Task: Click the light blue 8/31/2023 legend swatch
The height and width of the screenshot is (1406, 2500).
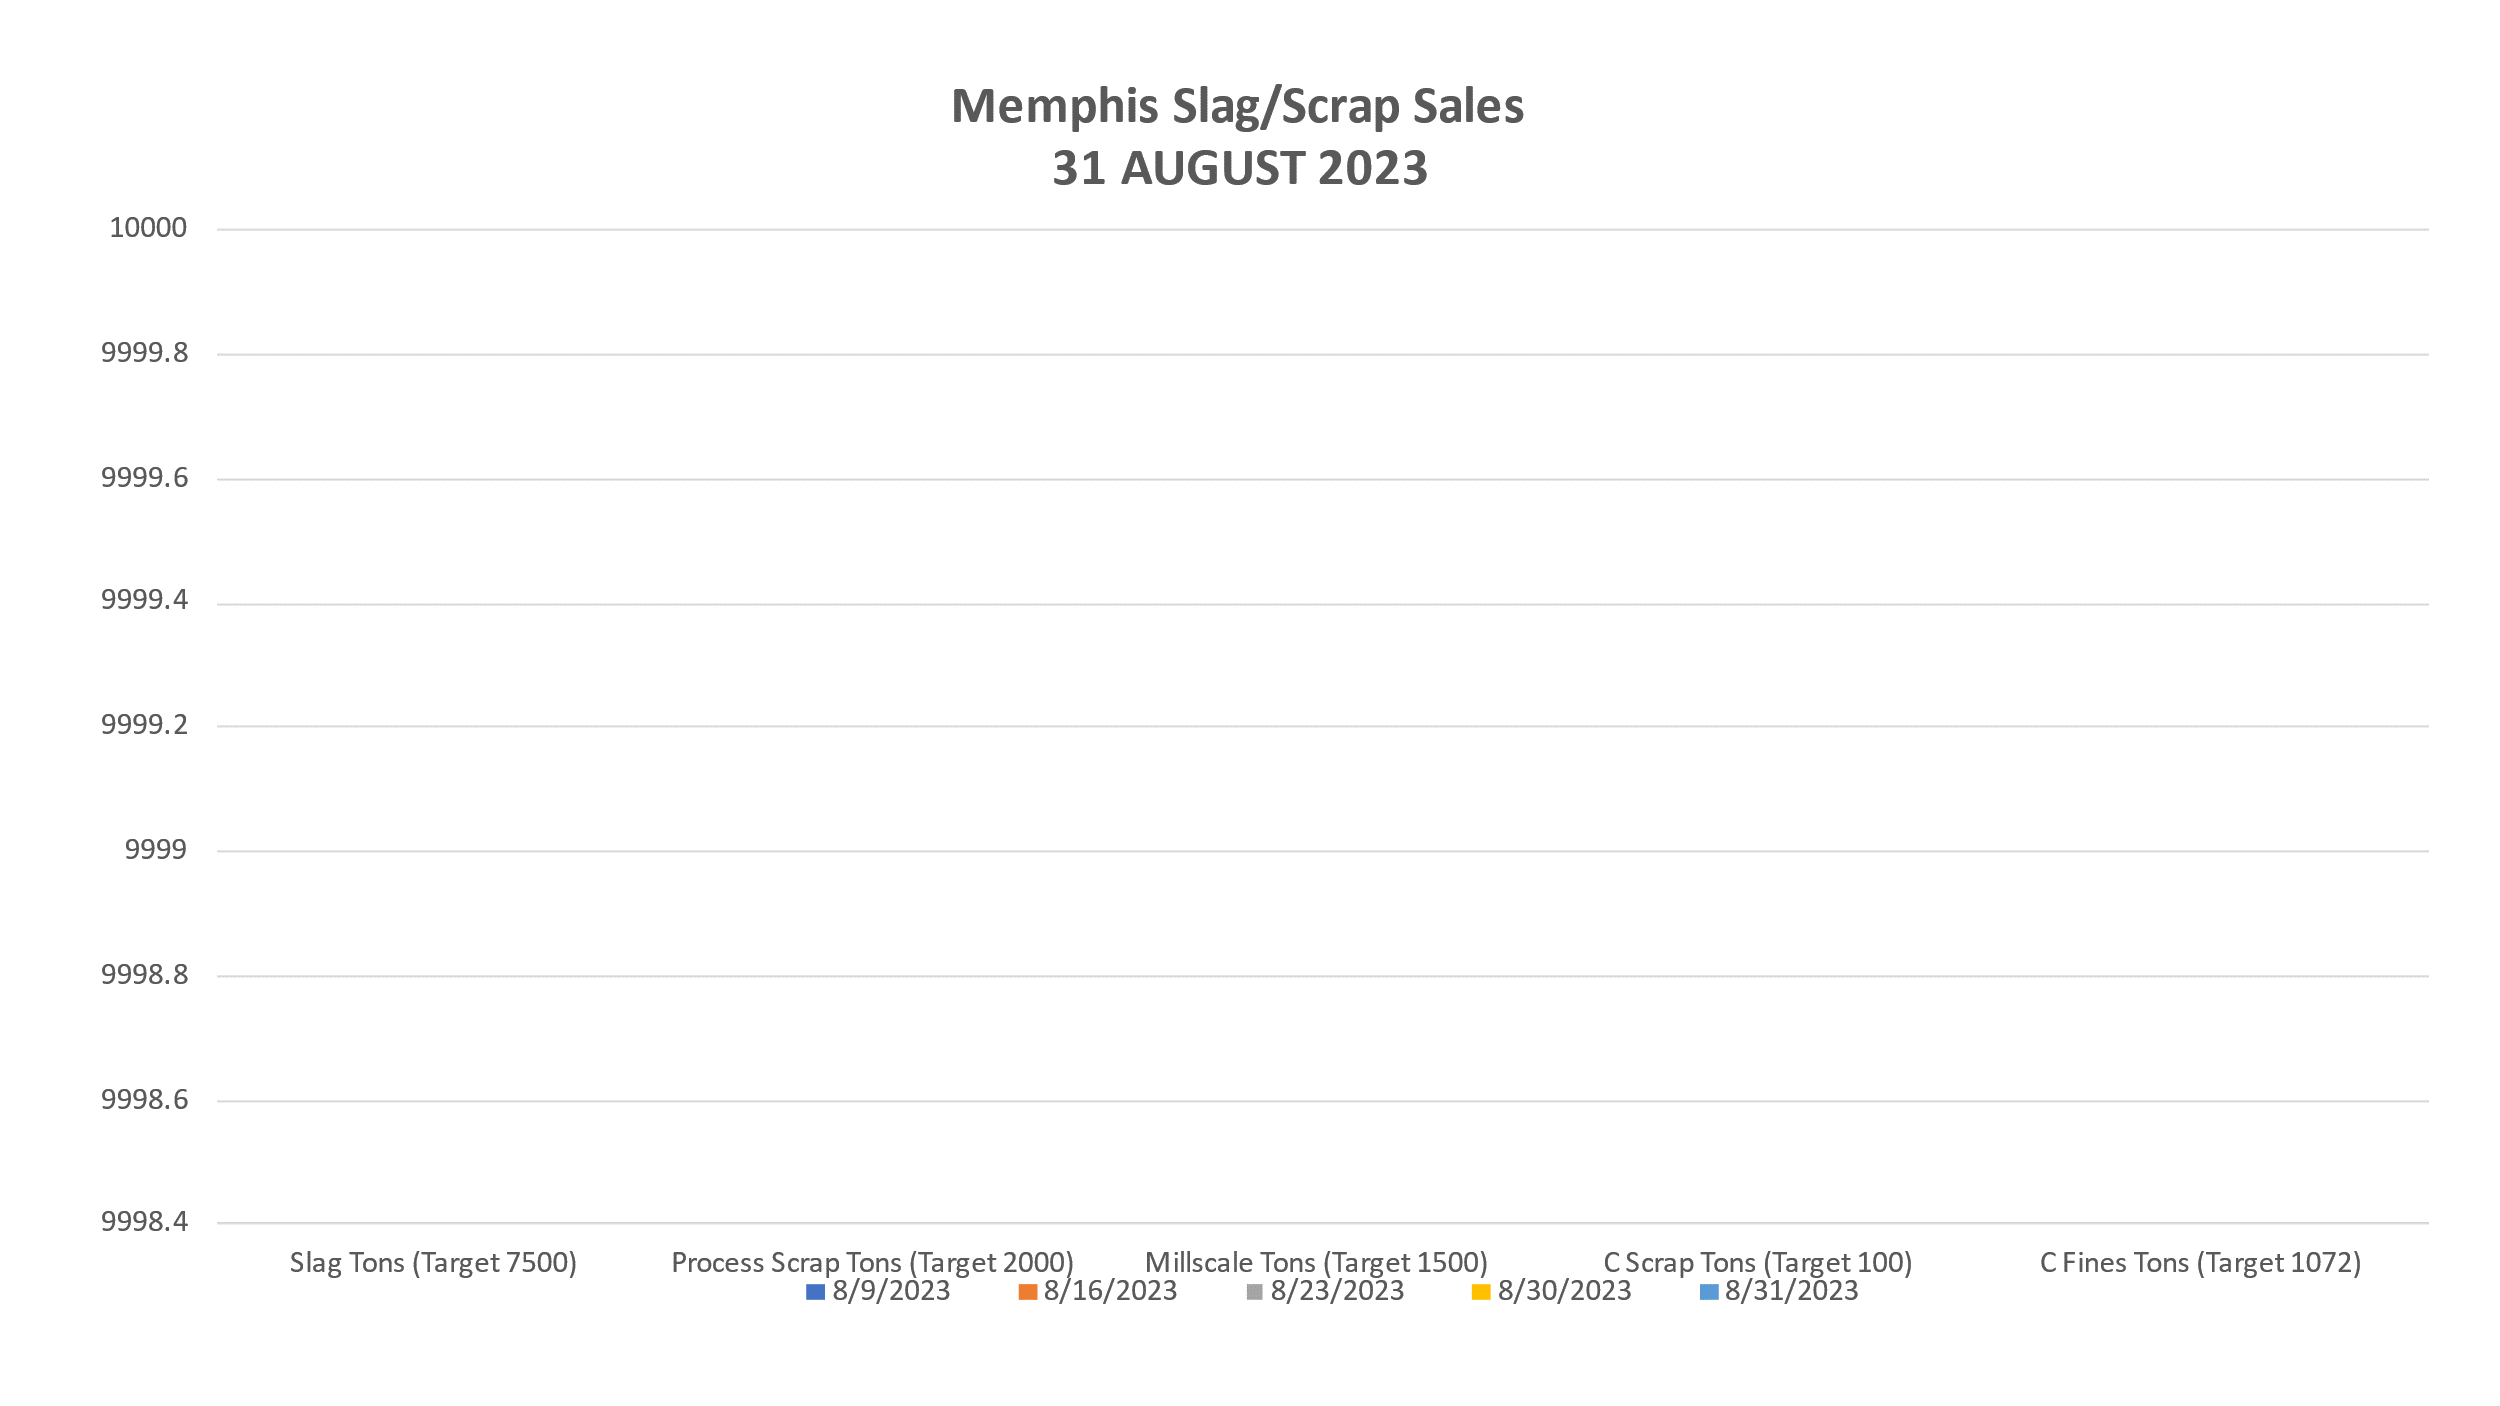Action: tap(1709, 1292)
